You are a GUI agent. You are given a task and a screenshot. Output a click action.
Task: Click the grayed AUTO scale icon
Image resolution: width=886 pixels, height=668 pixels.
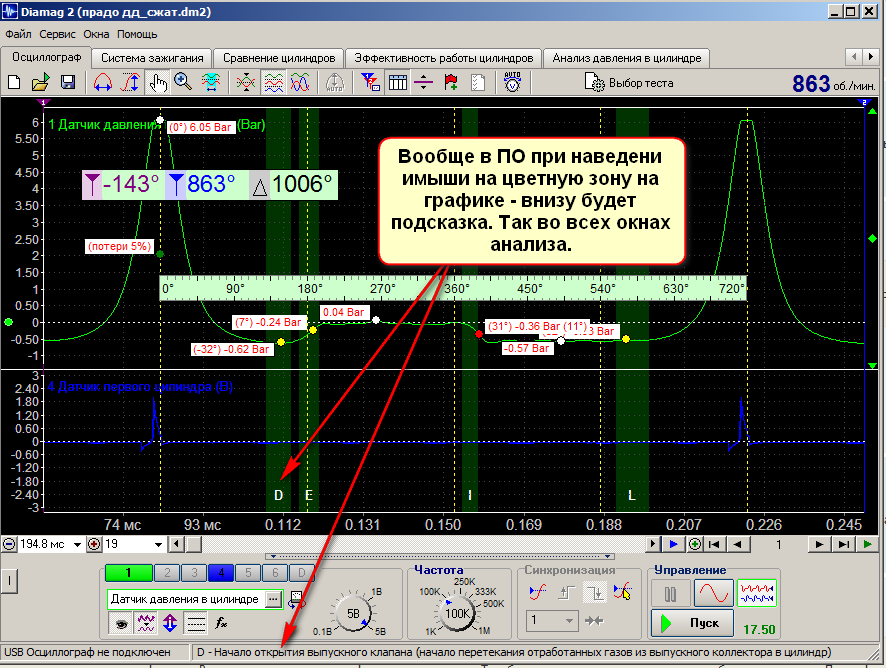tap(335, 83)
